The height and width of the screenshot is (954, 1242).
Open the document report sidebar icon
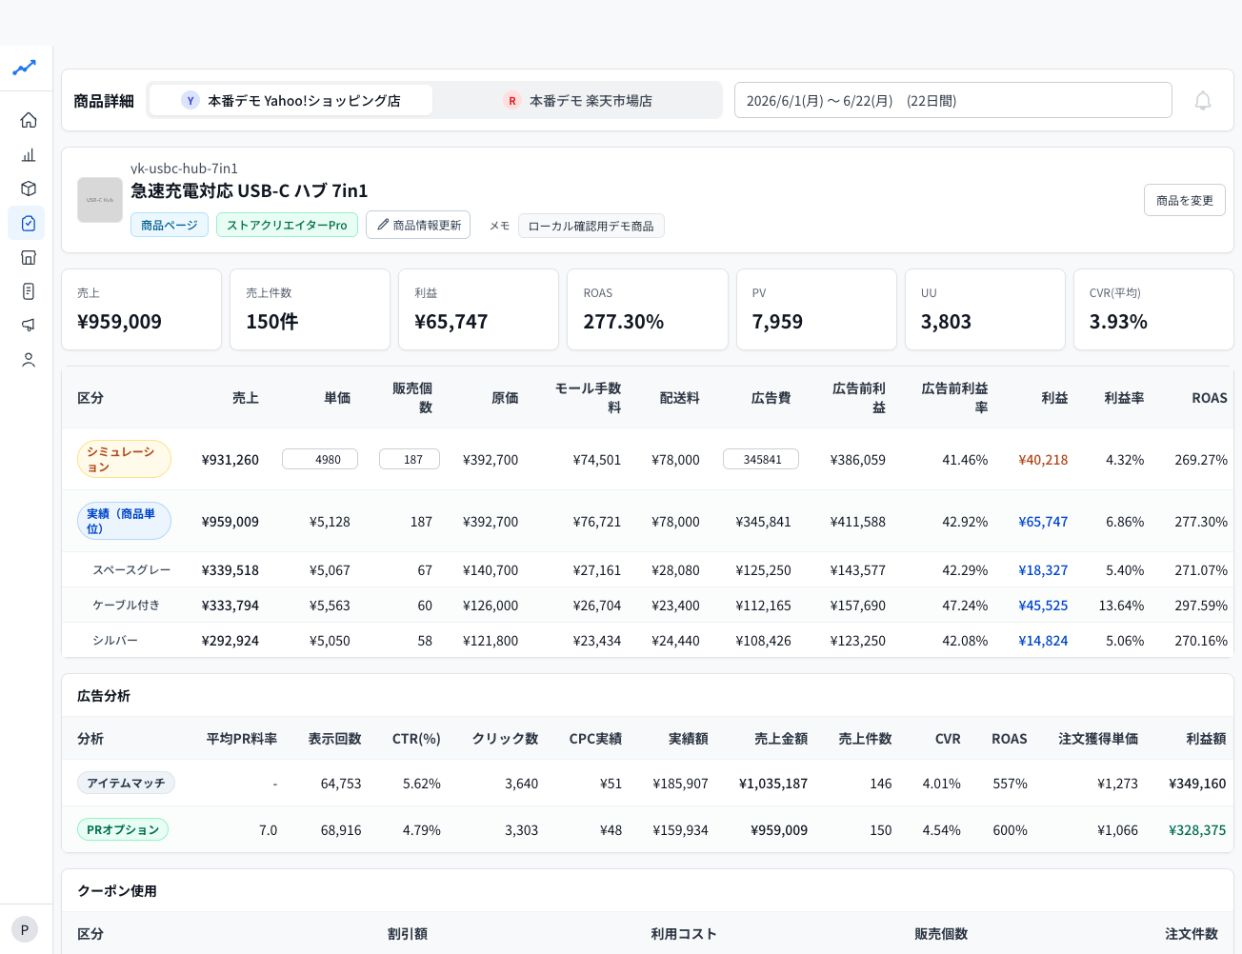(28, 291)
